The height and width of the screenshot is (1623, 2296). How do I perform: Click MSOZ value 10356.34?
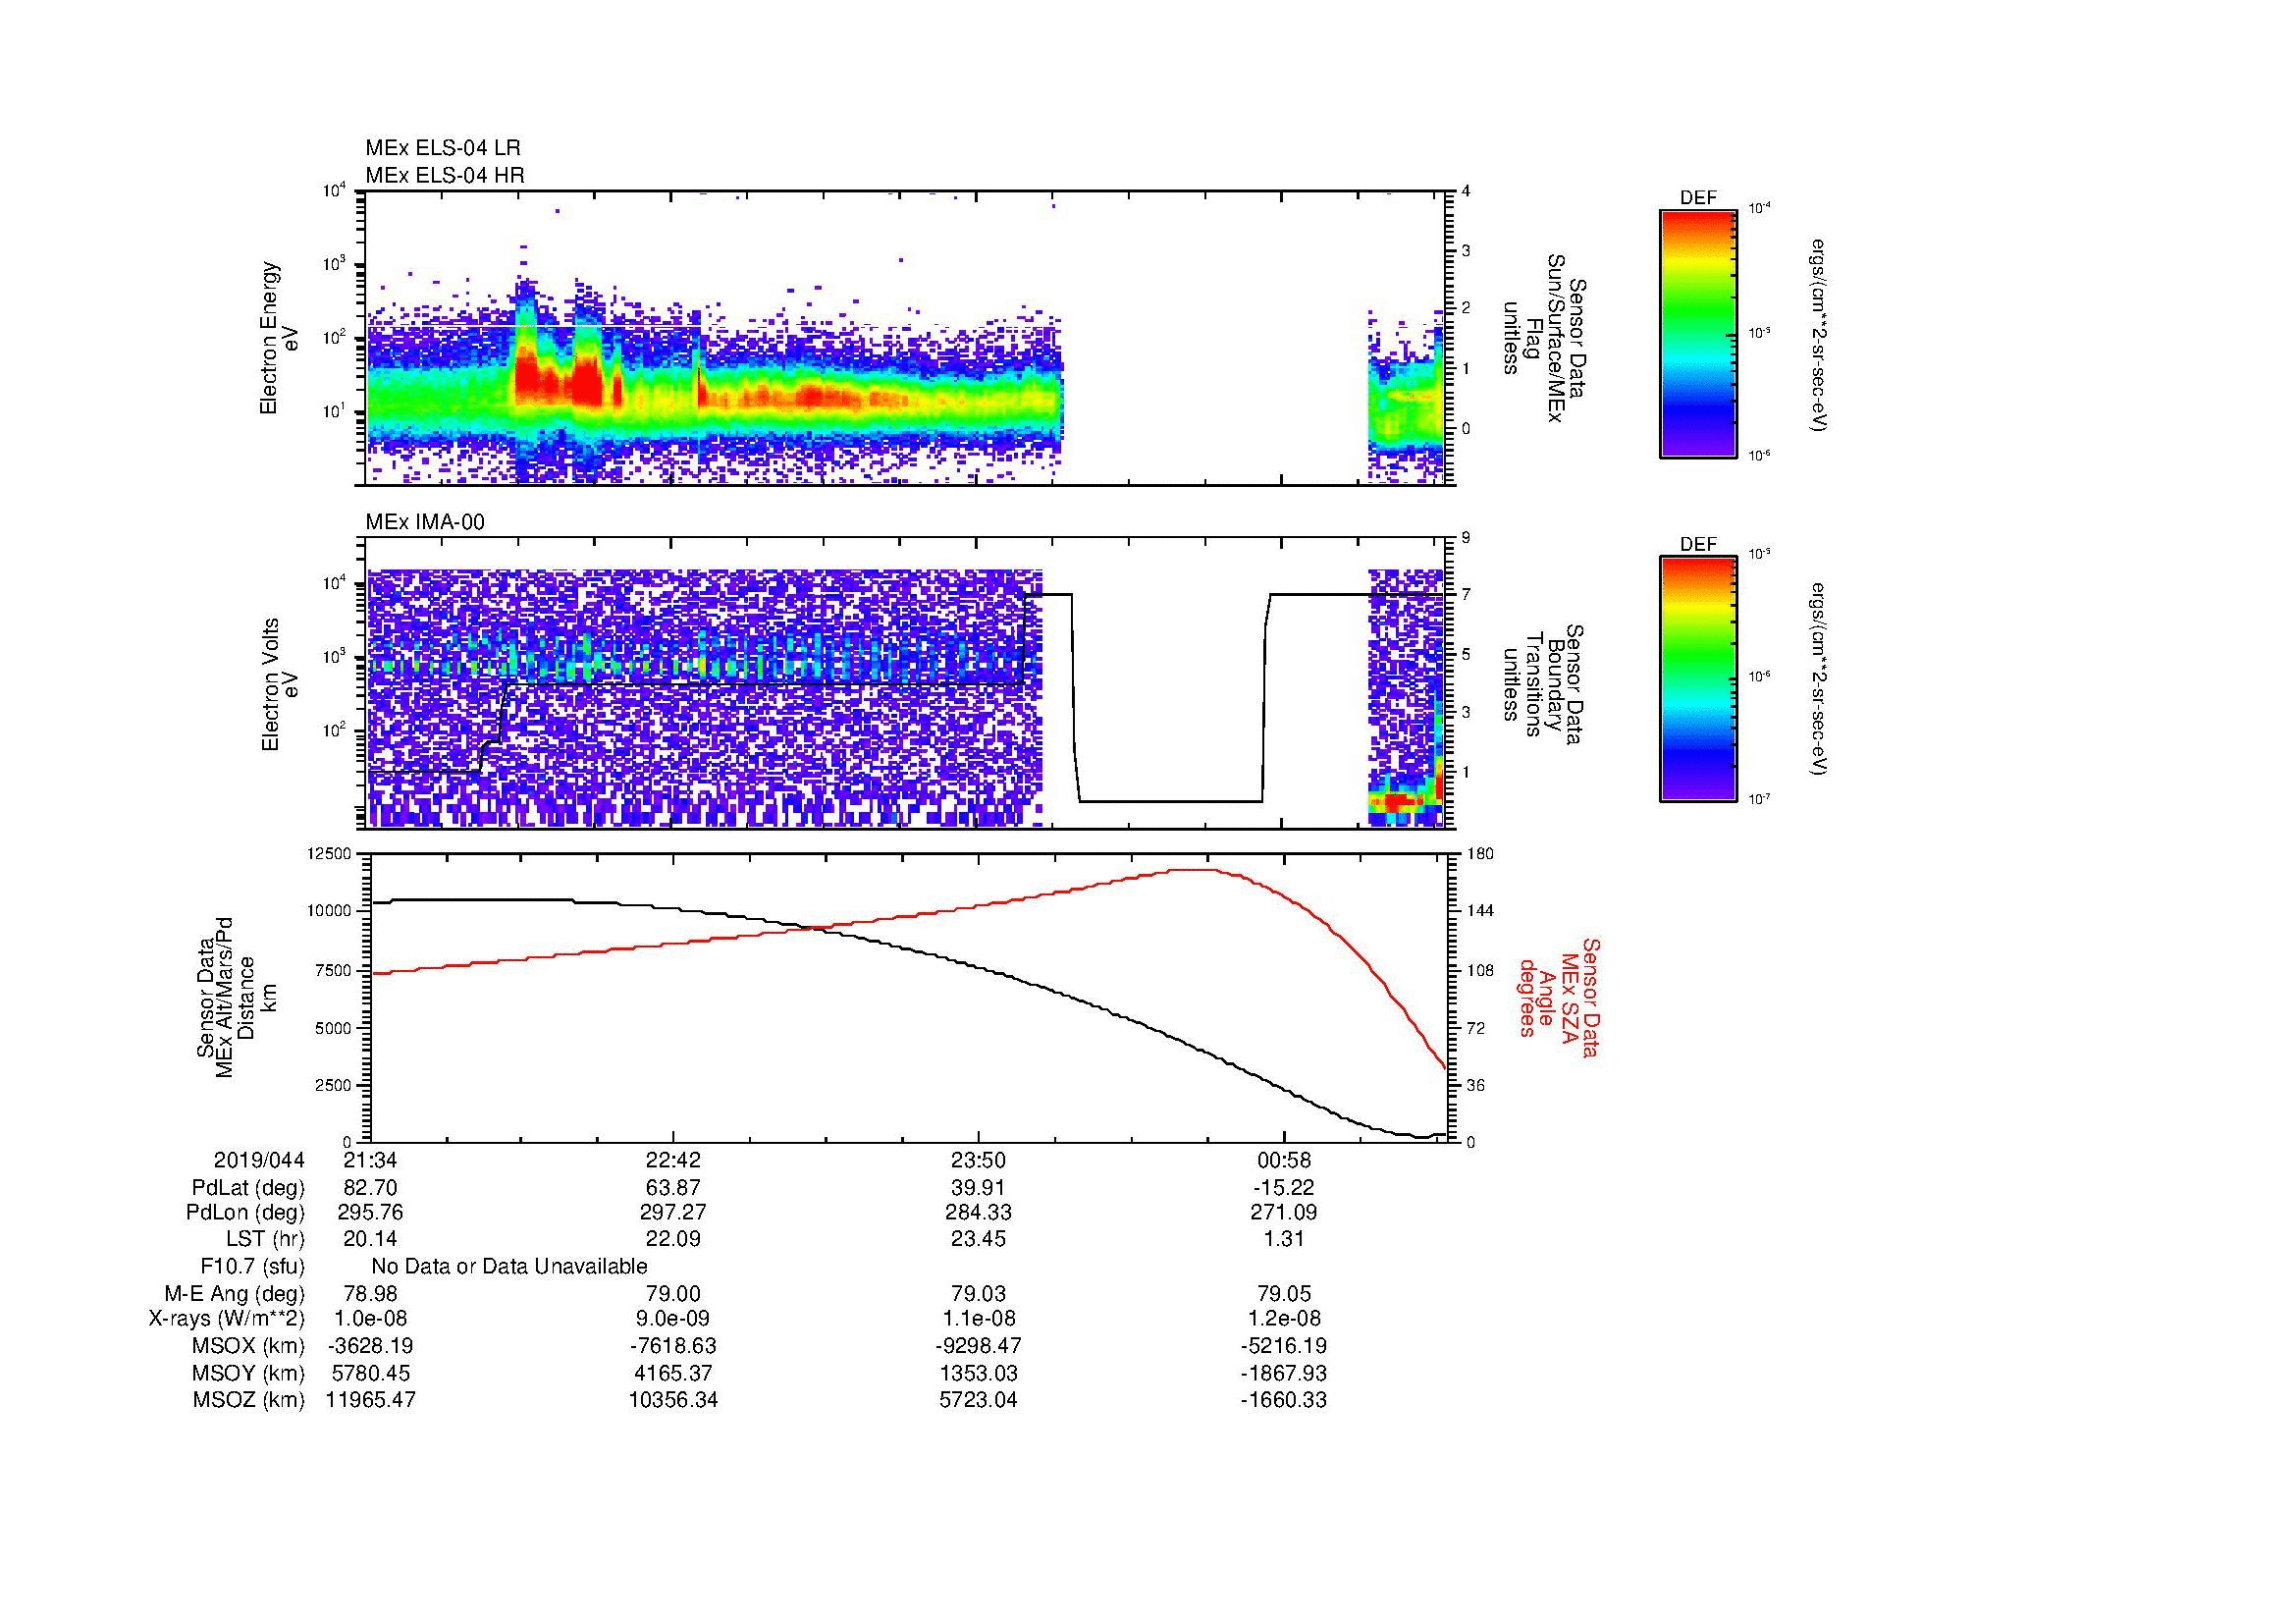[x=674, y=1400]
